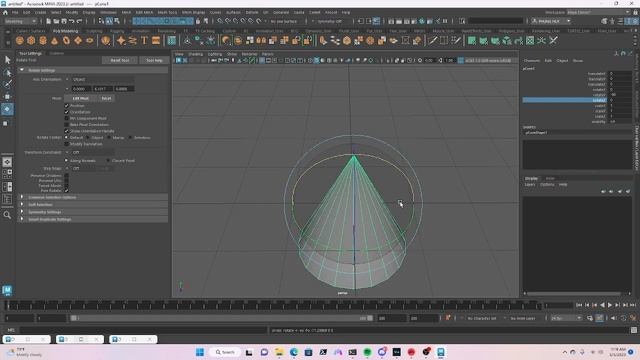Open the Axis Orientation dropdown
Viewport: 640px width, 360px height.
pyautogui.click(x=103, y=79)
